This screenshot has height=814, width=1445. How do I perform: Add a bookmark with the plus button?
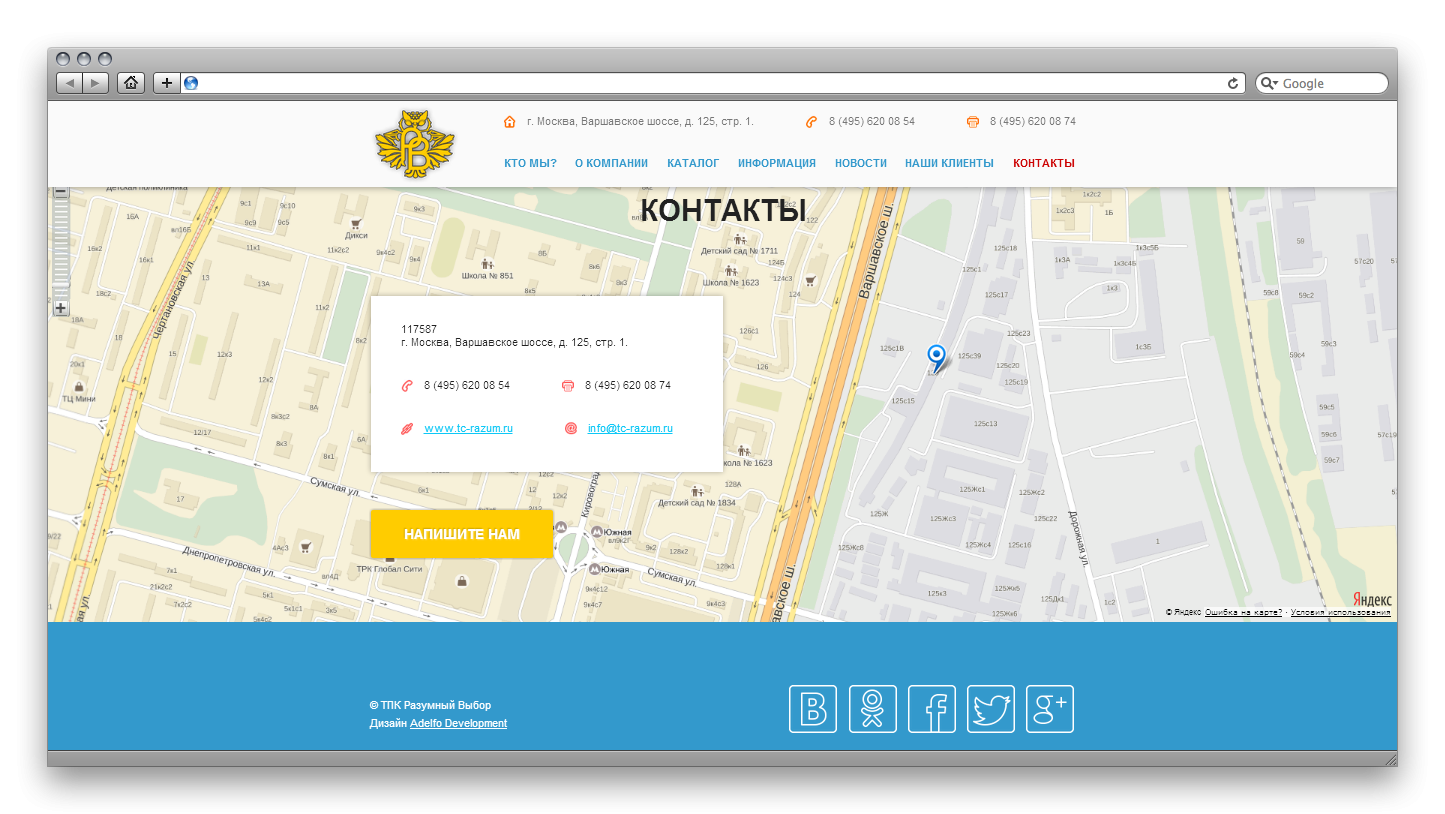166,83
